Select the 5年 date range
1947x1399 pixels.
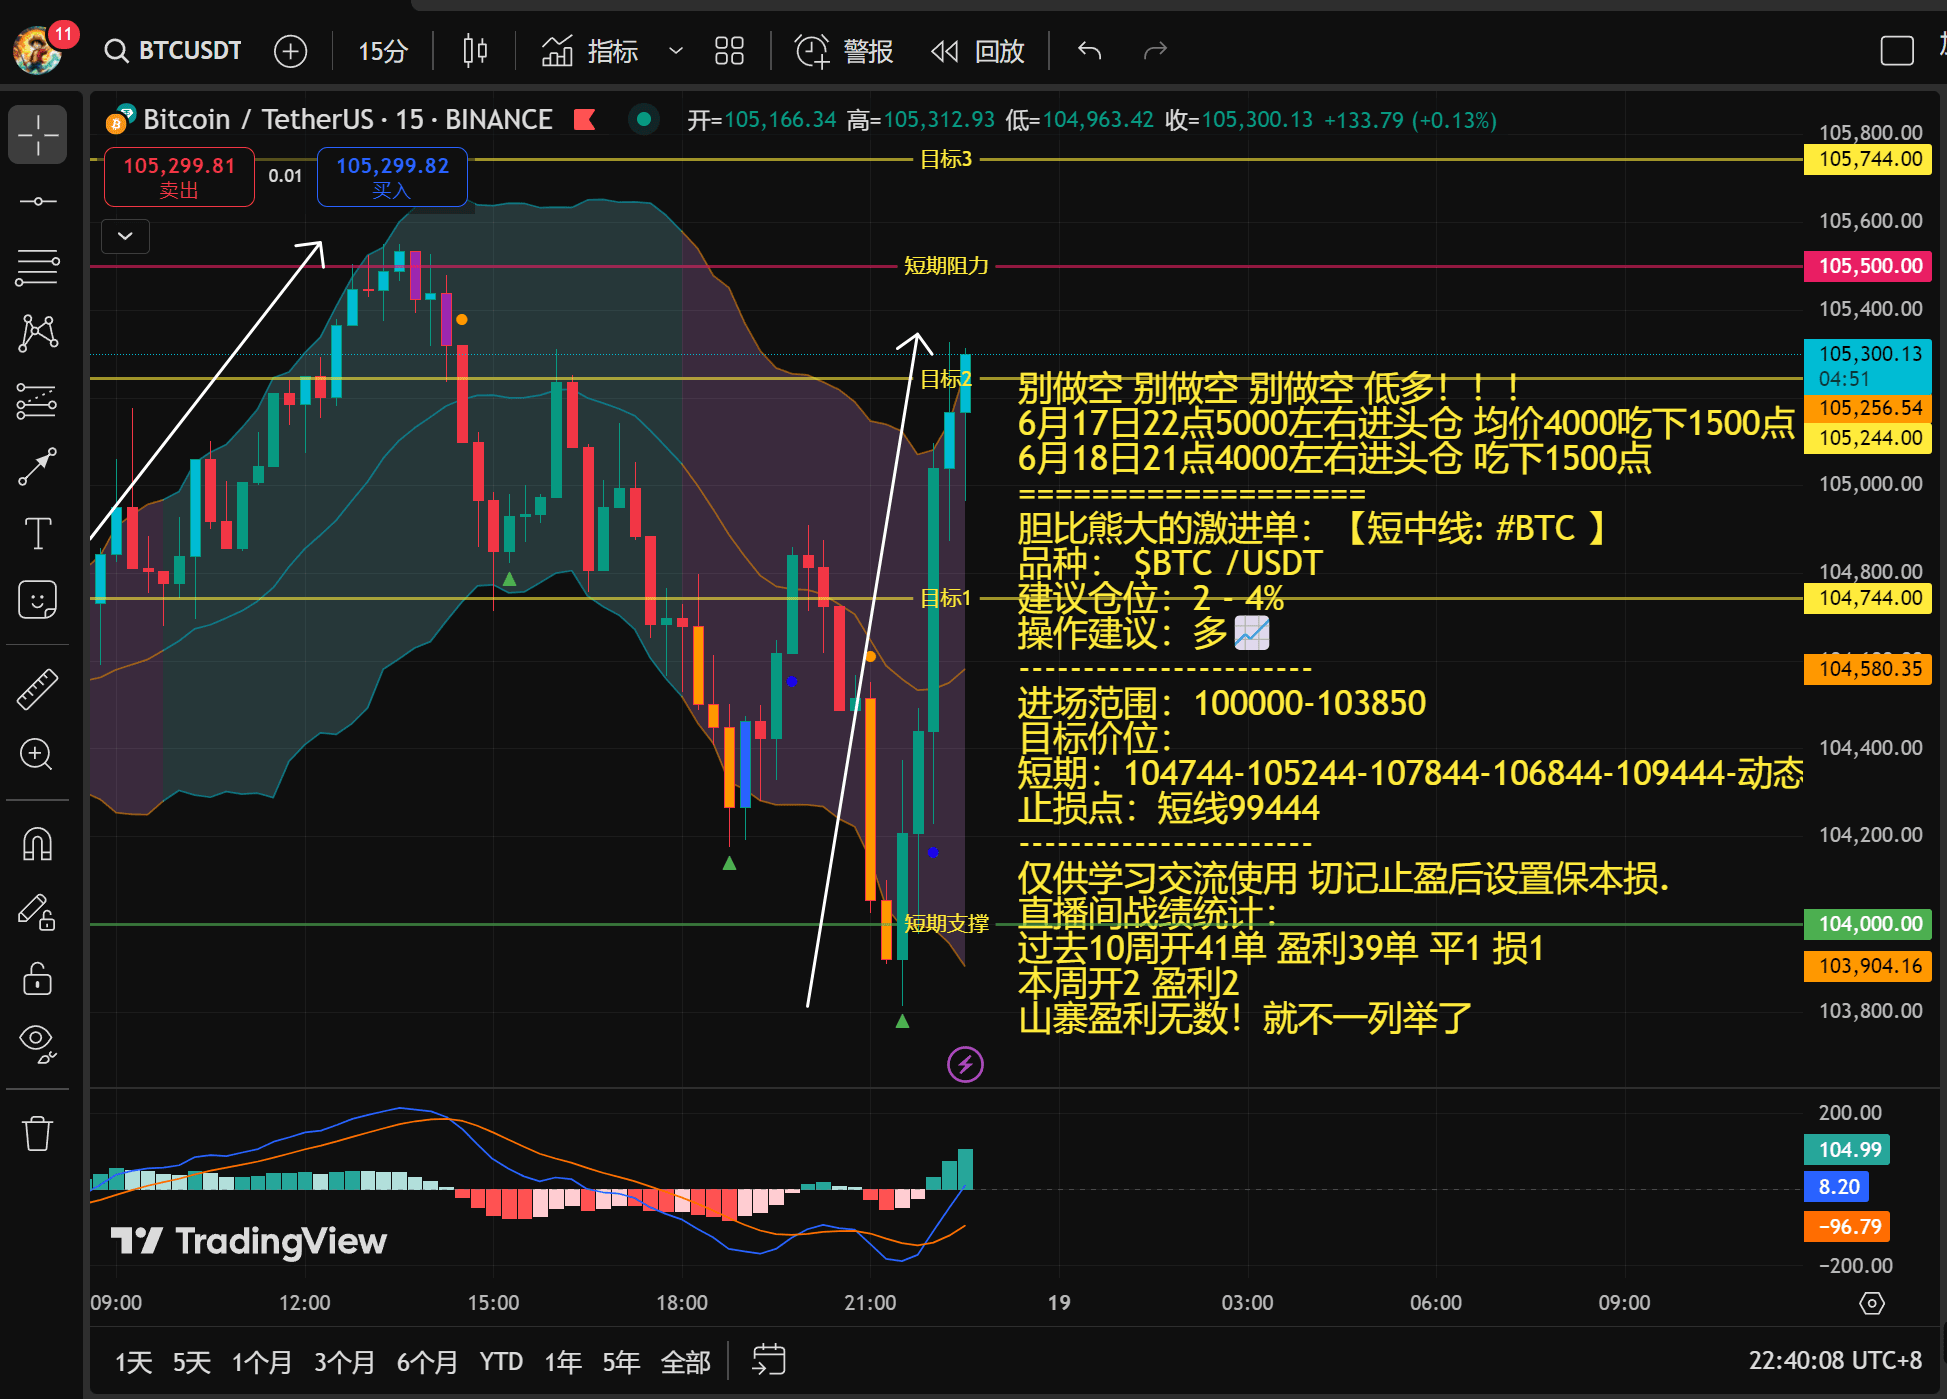621,1362
